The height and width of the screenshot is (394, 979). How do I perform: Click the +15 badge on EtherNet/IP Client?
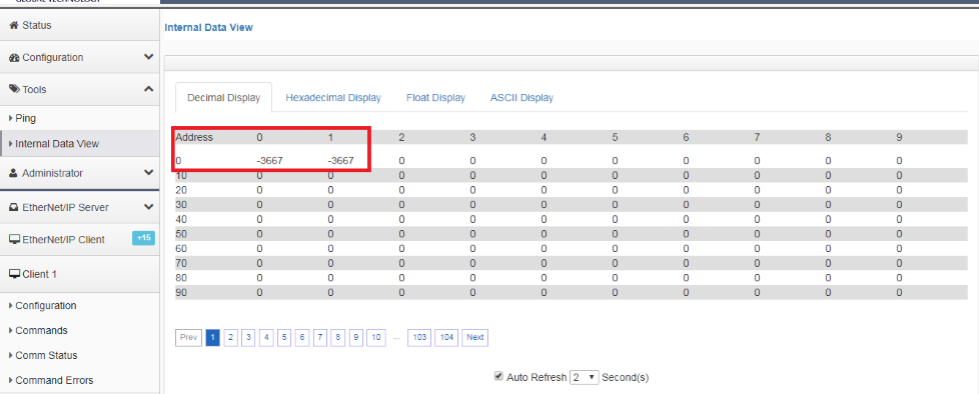tap(143, 238)
